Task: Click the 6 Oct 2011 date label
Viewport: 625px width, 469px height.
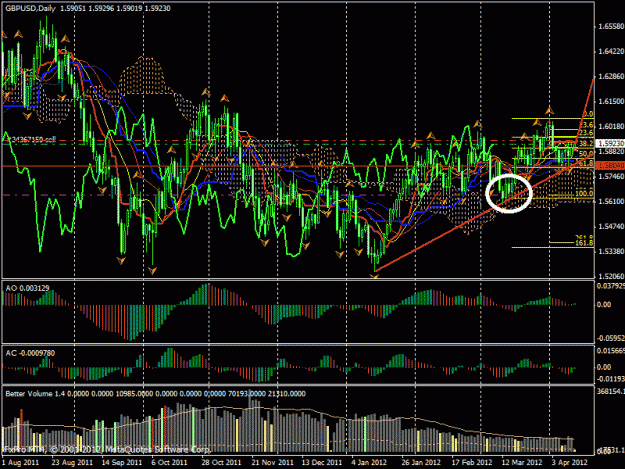Action: coord(169,463)
